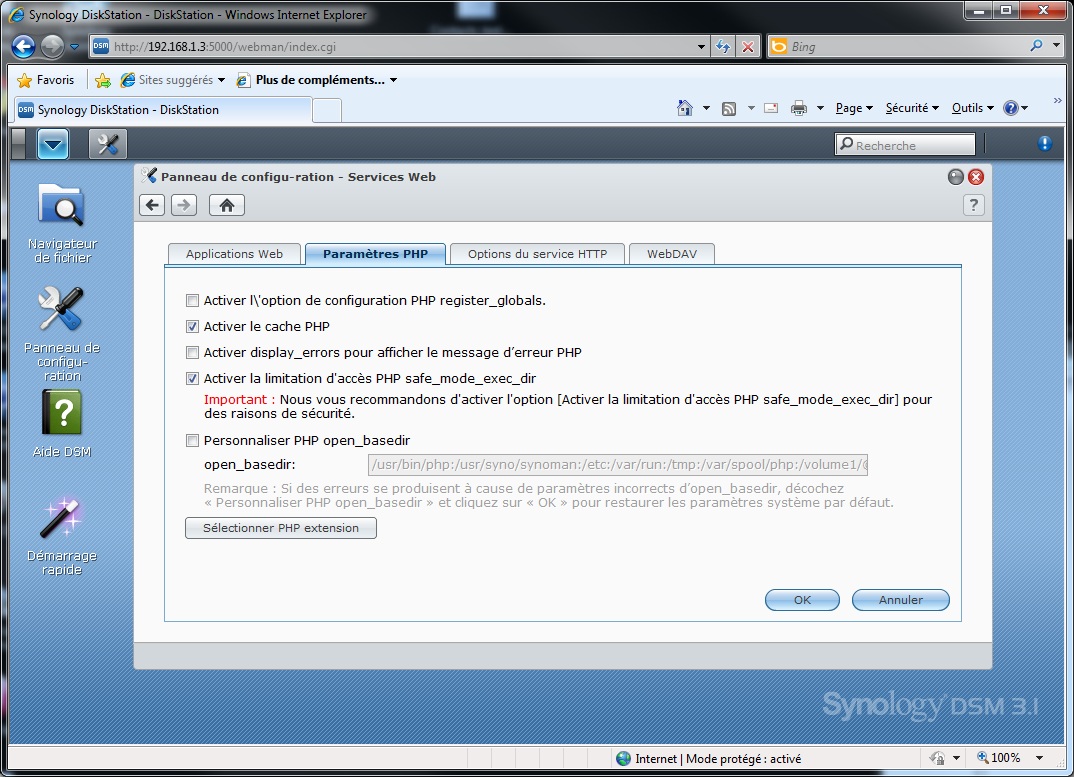Click the RSS feeds icon
Screen dimensions: 1074x777
coord(729,108)
